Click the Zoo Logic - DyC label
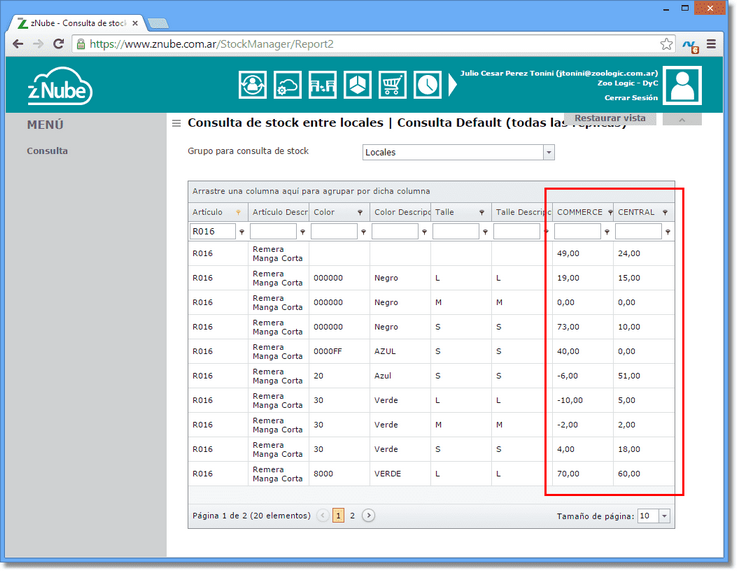This screenshot has height=571, width=737. 627,83
